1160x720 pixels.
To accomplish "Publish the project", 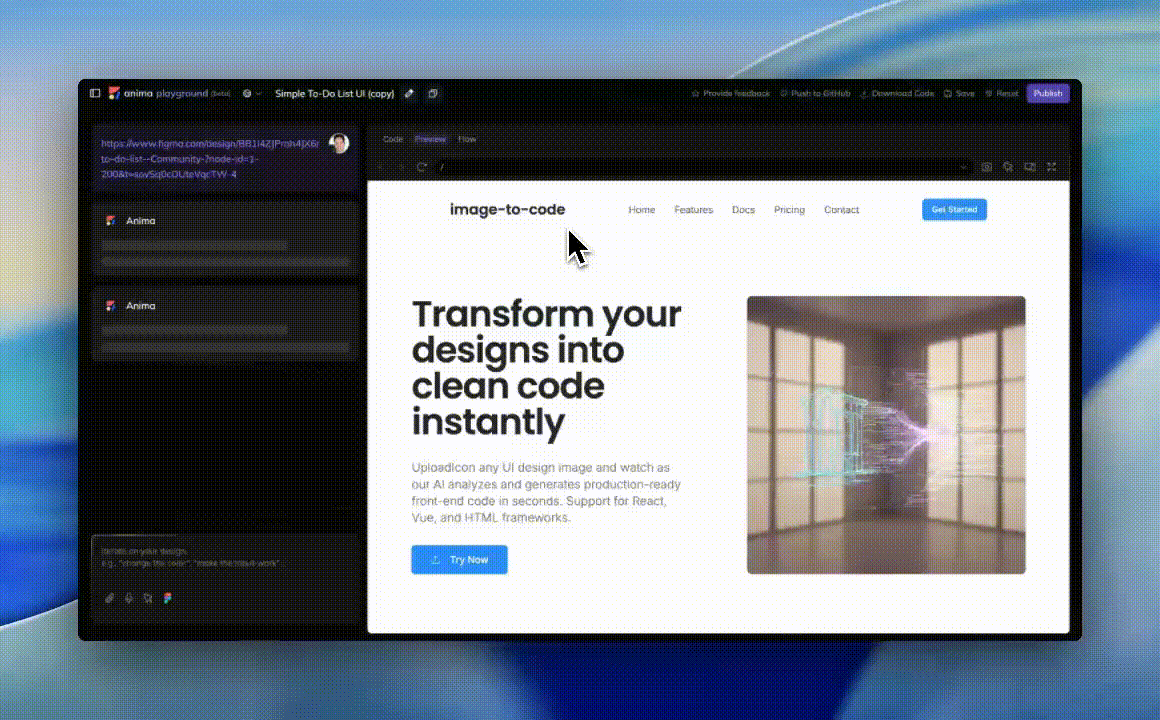I will (1048, 93).
